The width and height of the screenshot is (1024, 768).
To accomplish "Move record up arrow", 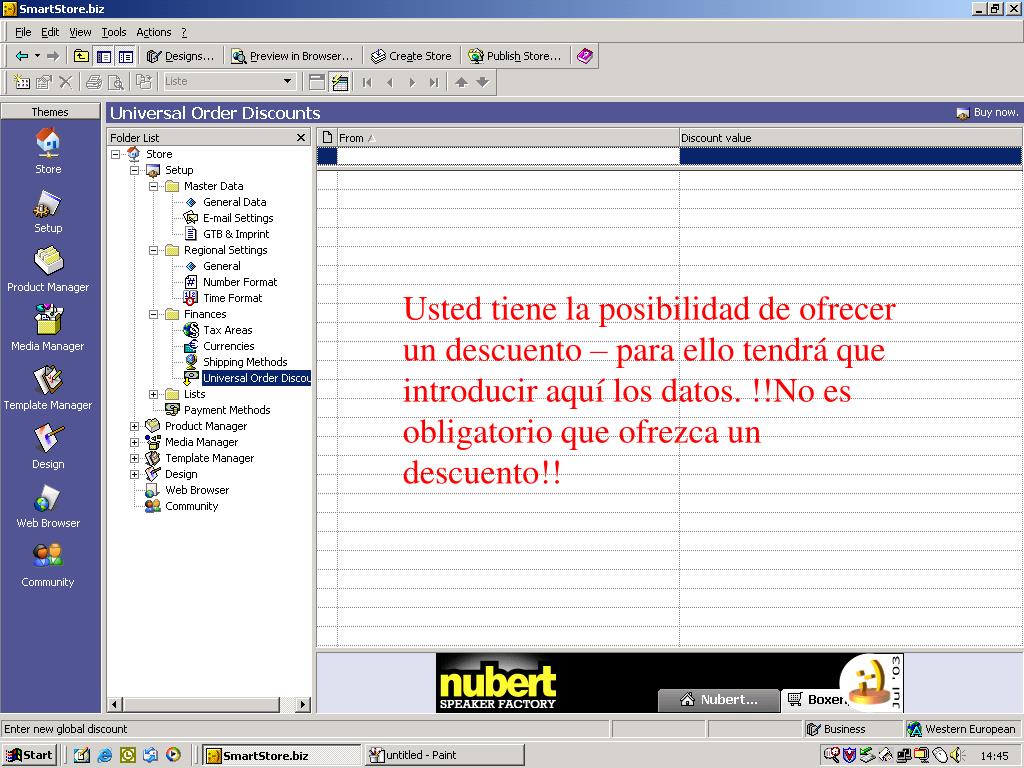I will pyautogui.click(x=461, y=82).
